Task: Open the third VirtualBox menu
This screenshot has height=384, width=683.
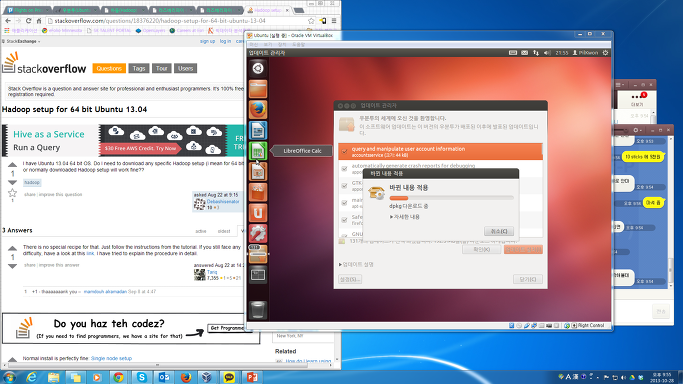Action: point(282,44)
